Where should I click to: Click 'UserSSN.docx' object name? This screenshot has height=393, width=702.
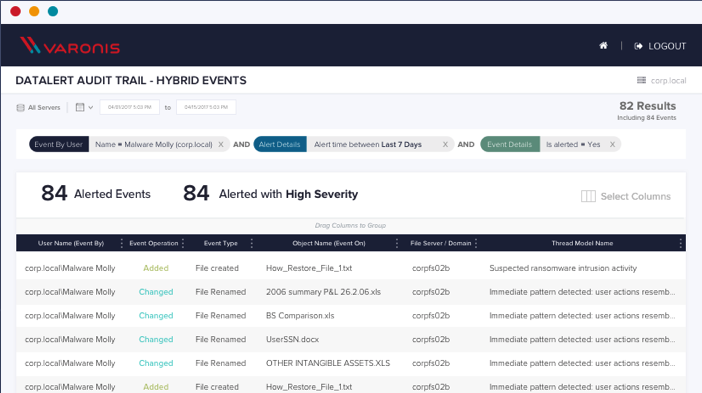(x=292, y=339)
